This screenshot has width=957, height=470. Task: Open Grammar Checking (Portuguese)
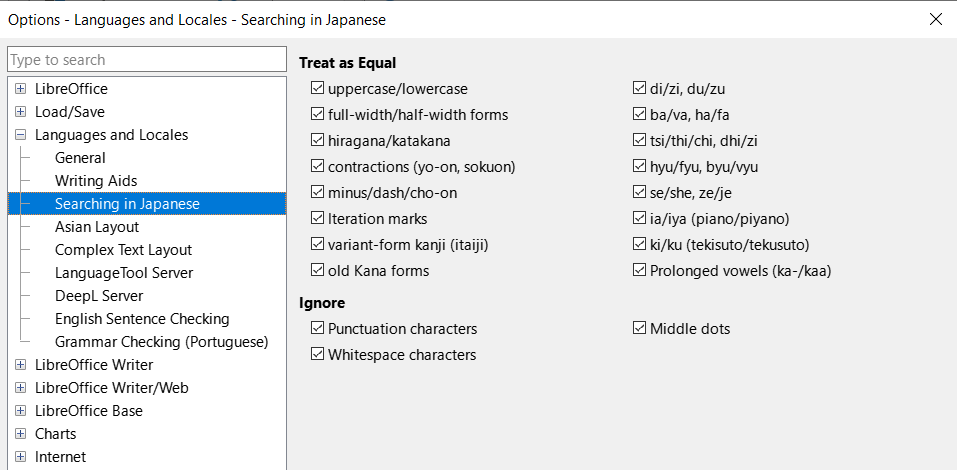(x=162, y=342)
